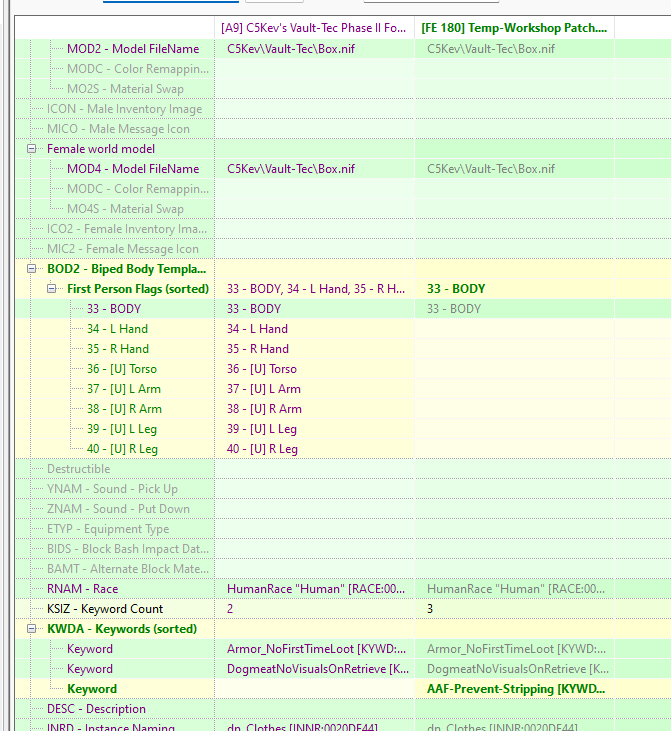Click Keyword Count value 2
Viewport: 671px width, 731px height.
click(230, 609)
